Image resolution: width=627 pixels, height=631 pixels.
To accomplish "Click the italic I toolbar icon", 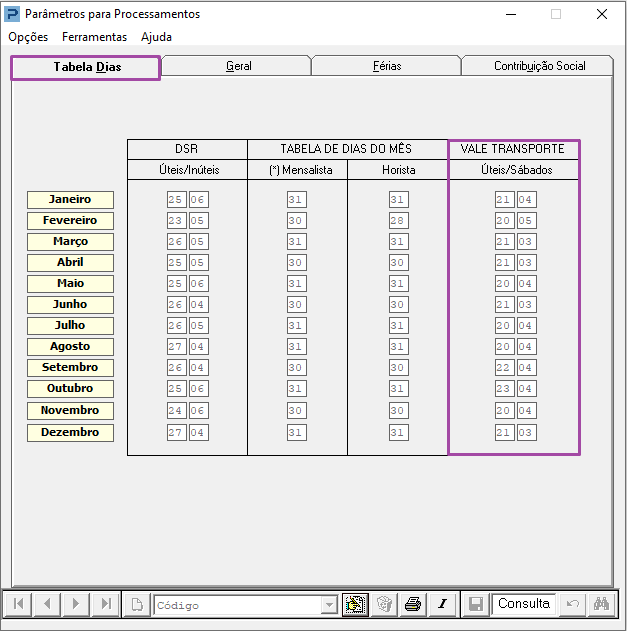I will (x=443, y=604).
